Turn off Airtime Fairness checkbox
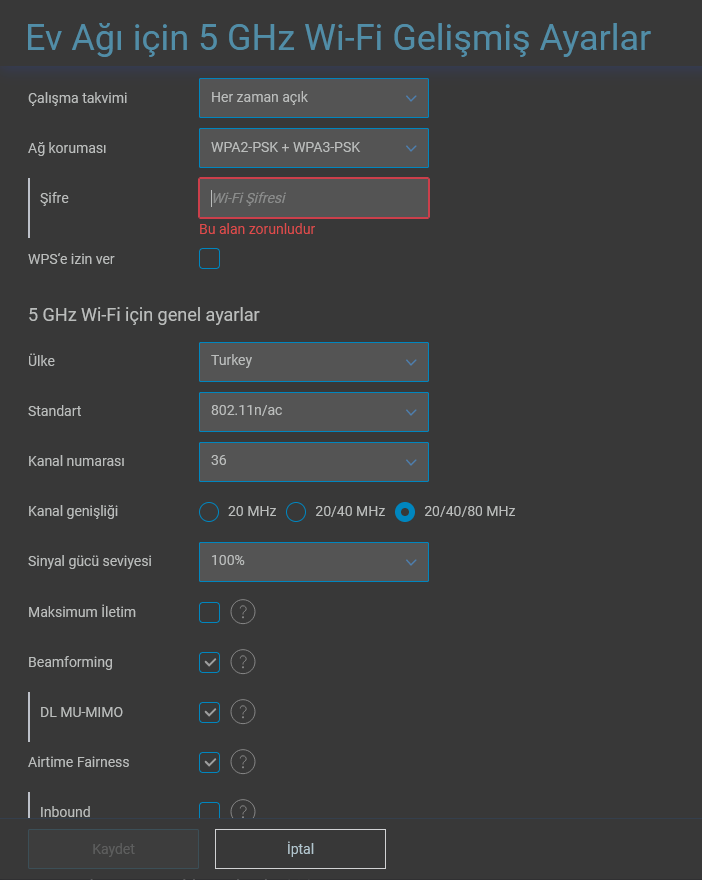Screen dimensions: 702x880 [209, 762]
